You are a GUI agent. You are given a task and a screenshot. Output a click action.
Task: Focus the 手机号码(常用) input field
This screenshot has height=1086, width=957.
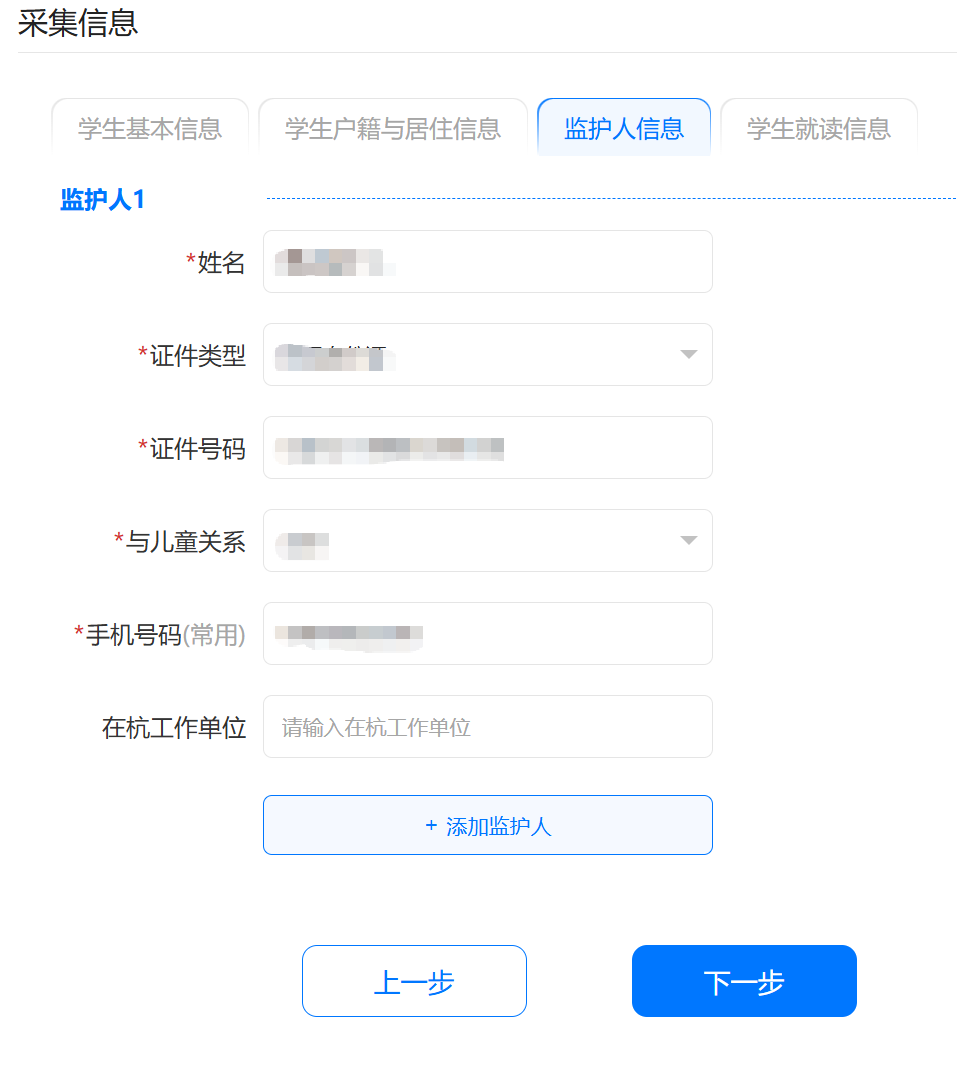tap(488, 634)
